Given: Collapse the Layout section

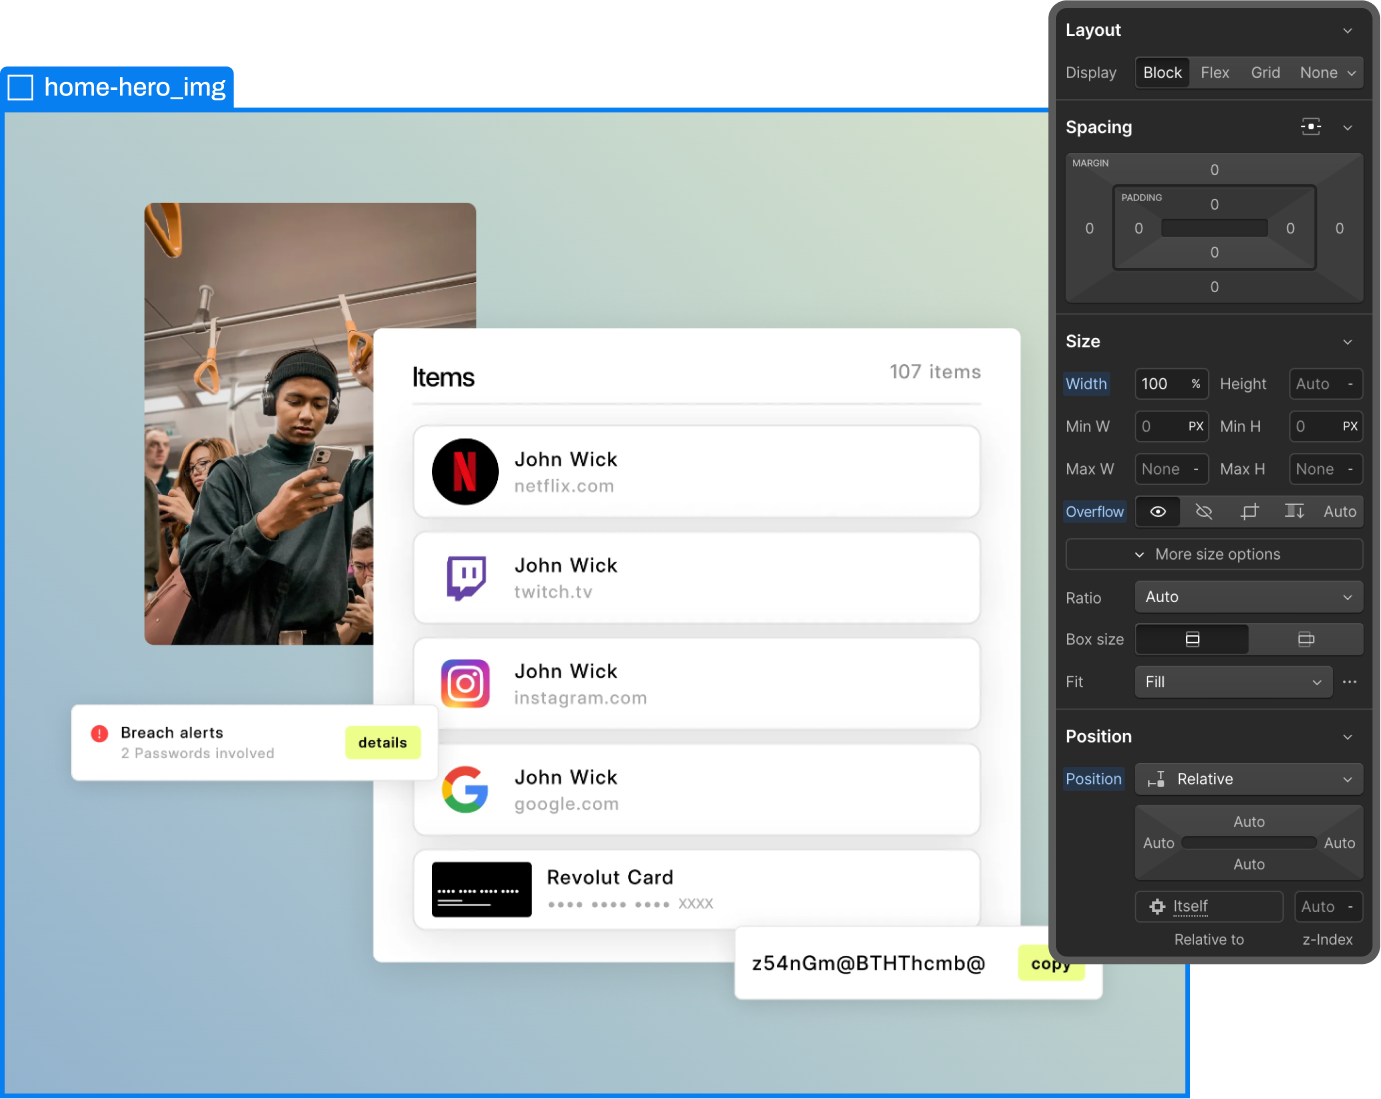Looking at the screenshot, I should click(1348, 30).
